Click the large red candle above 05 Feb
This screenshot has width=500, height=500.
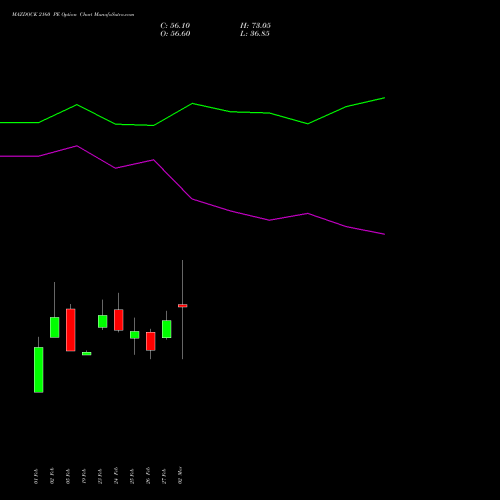71,330
